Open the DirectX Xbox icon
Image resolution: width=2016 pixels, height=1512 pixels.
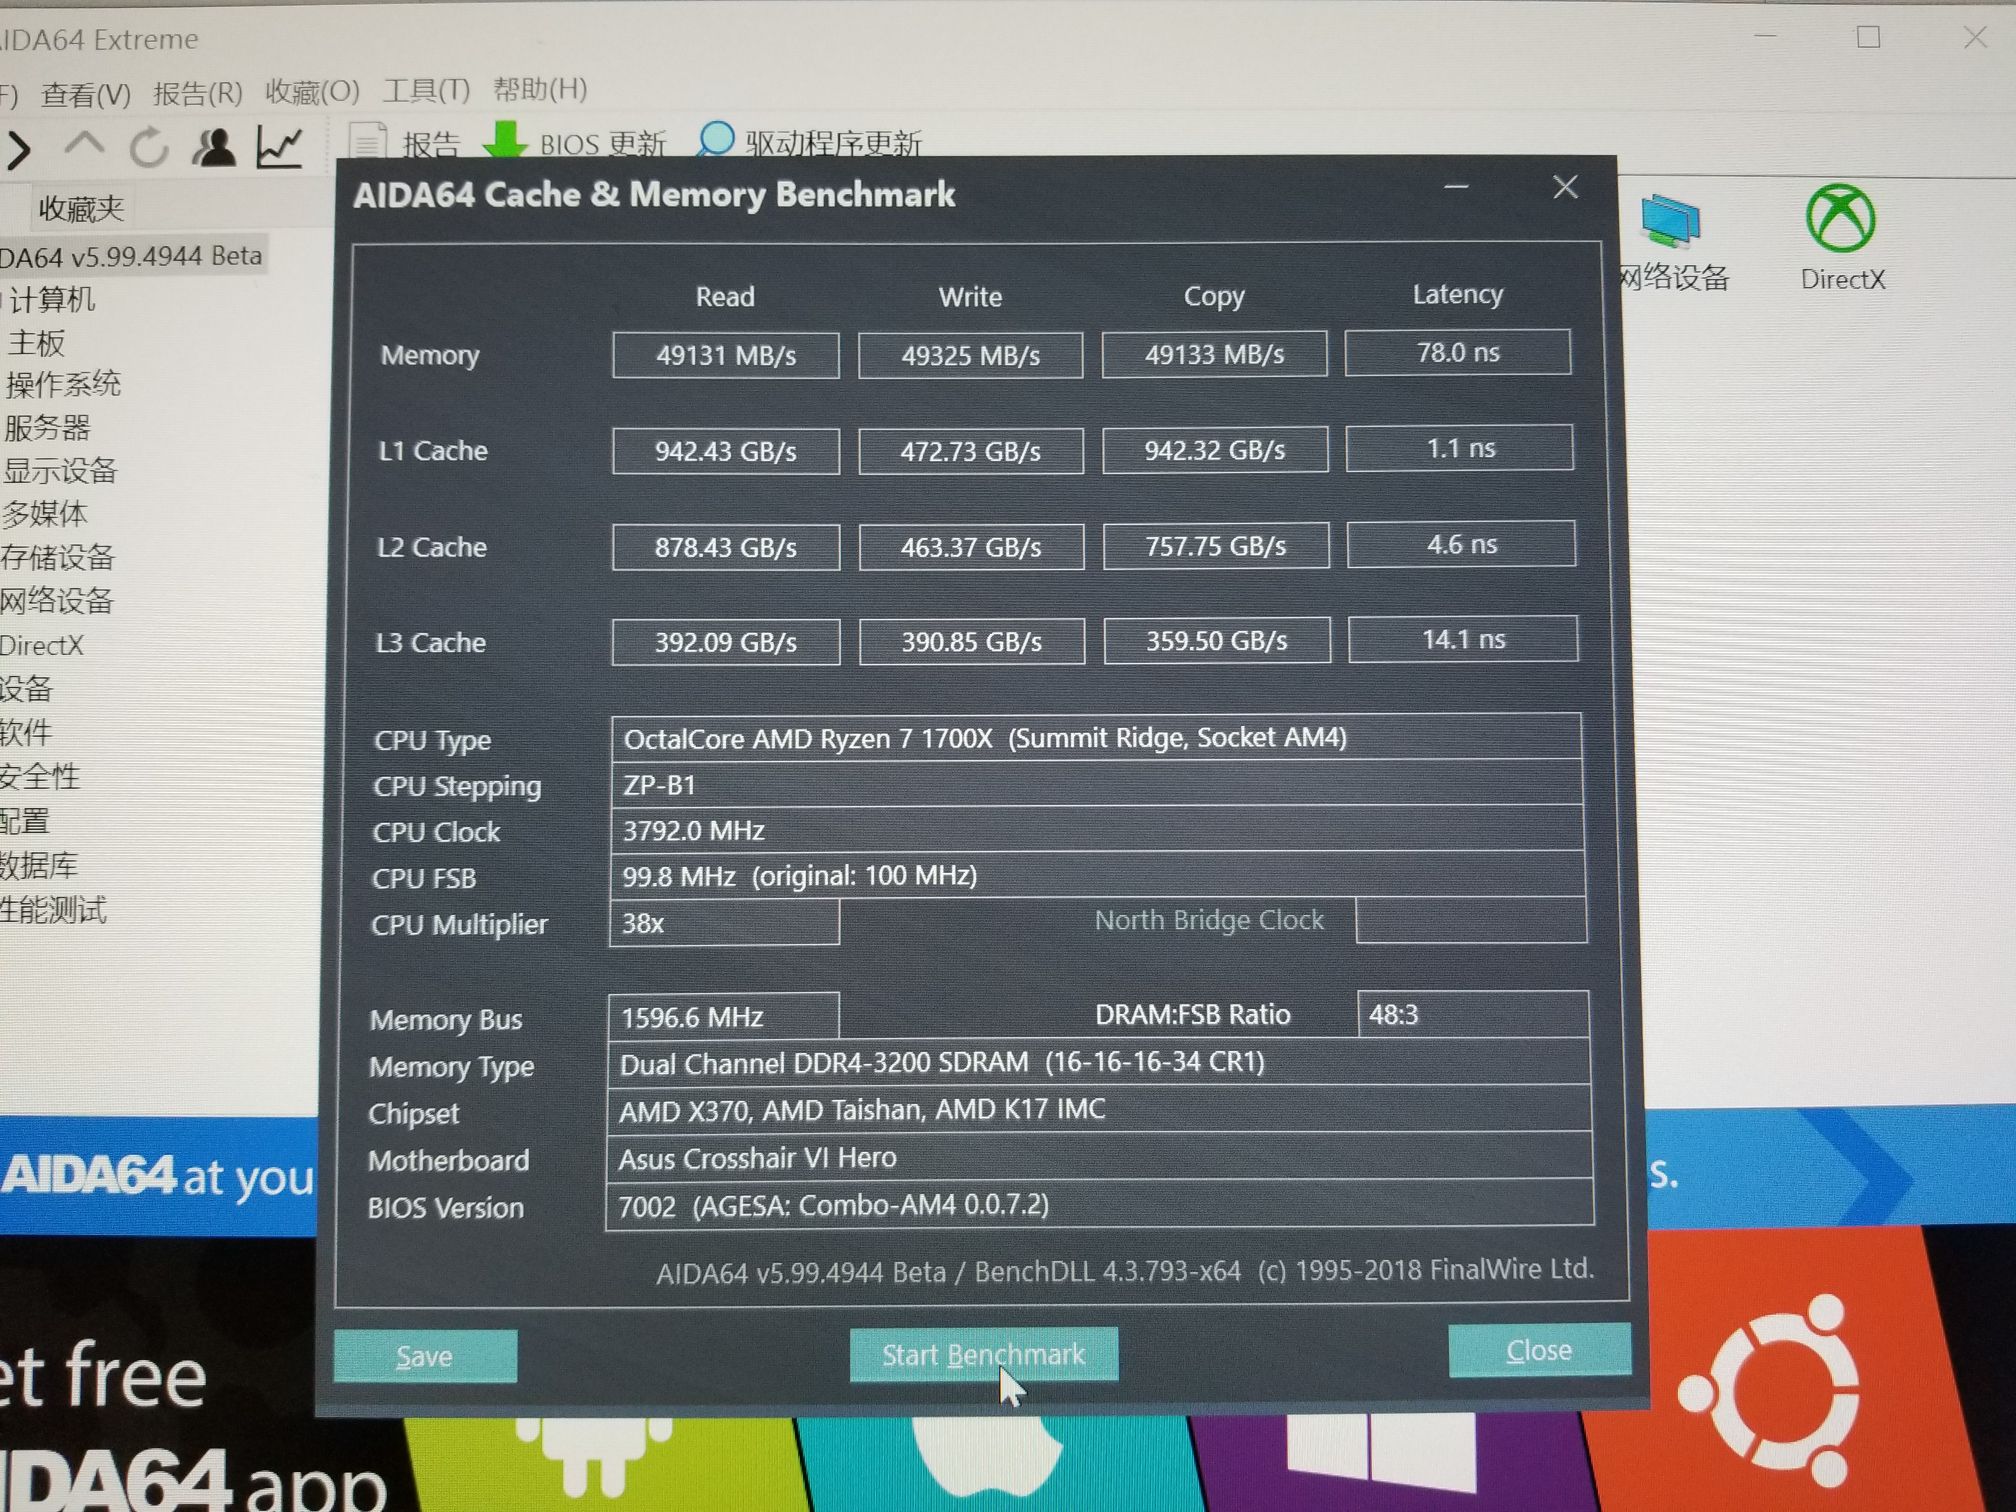click(1840, 218)
